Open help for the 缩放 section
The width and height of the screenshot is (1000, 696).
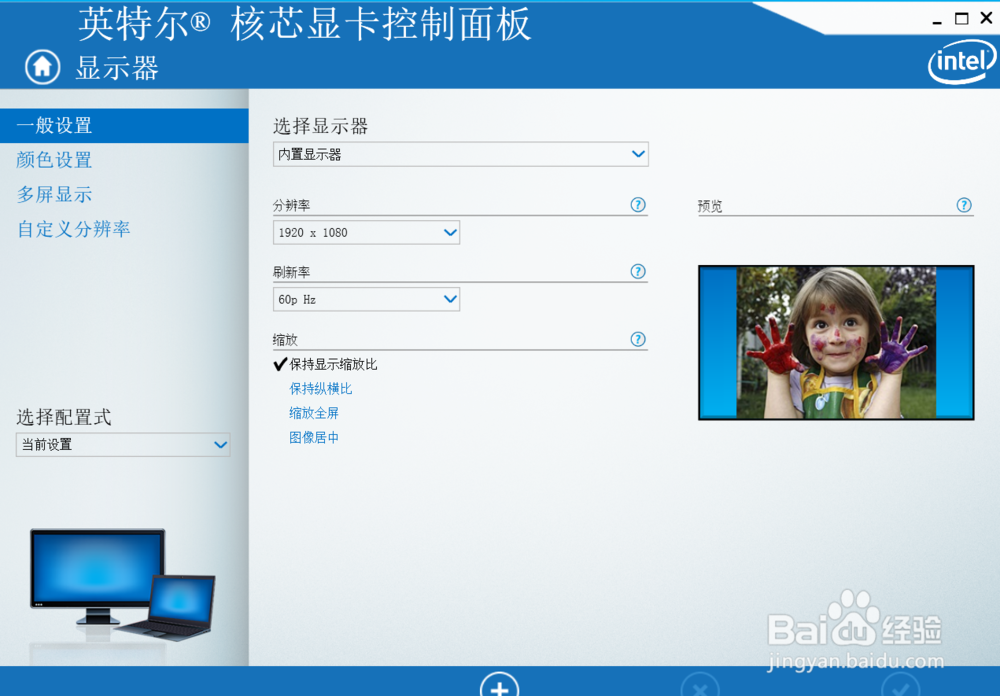637,339
